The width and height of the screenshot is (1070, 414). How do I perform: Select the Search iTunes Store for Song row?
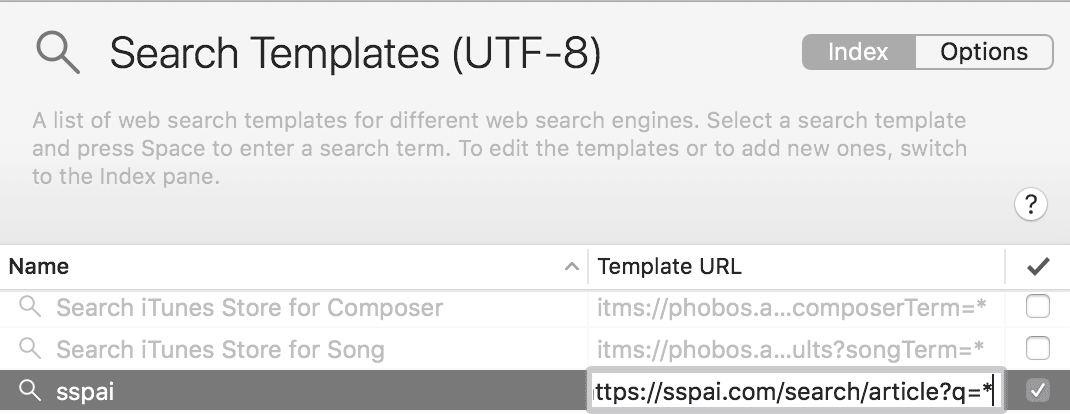tap(220, 349)
